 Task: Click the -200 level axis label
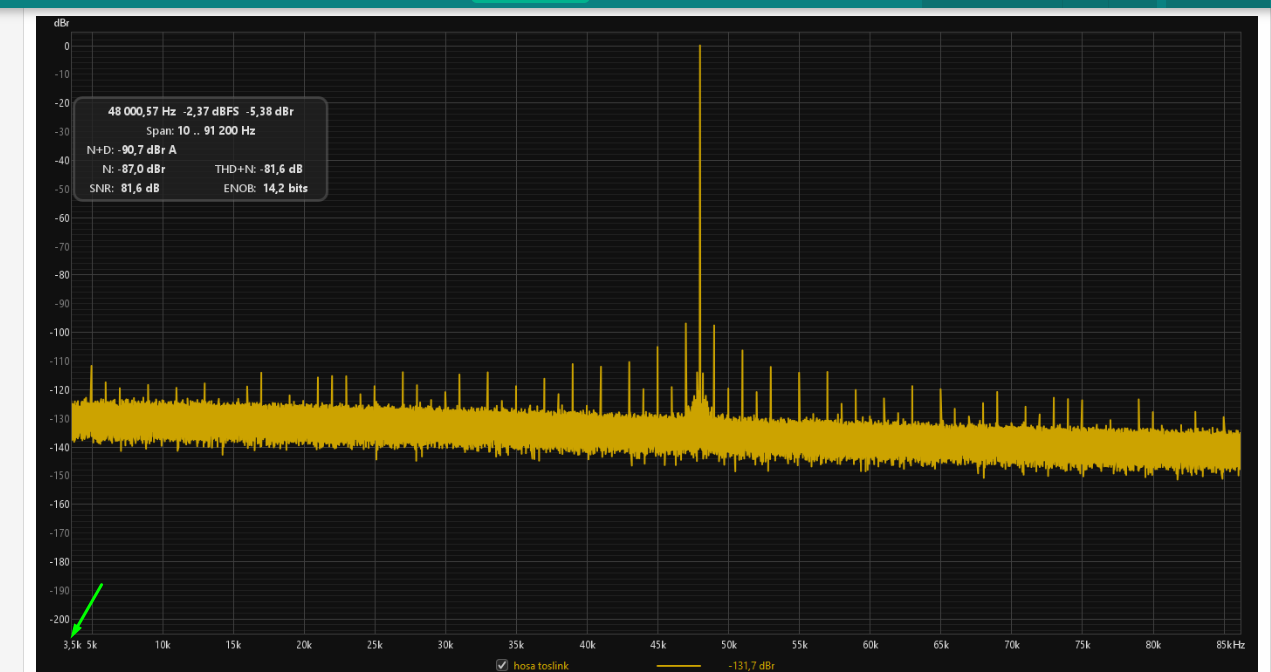59,619
